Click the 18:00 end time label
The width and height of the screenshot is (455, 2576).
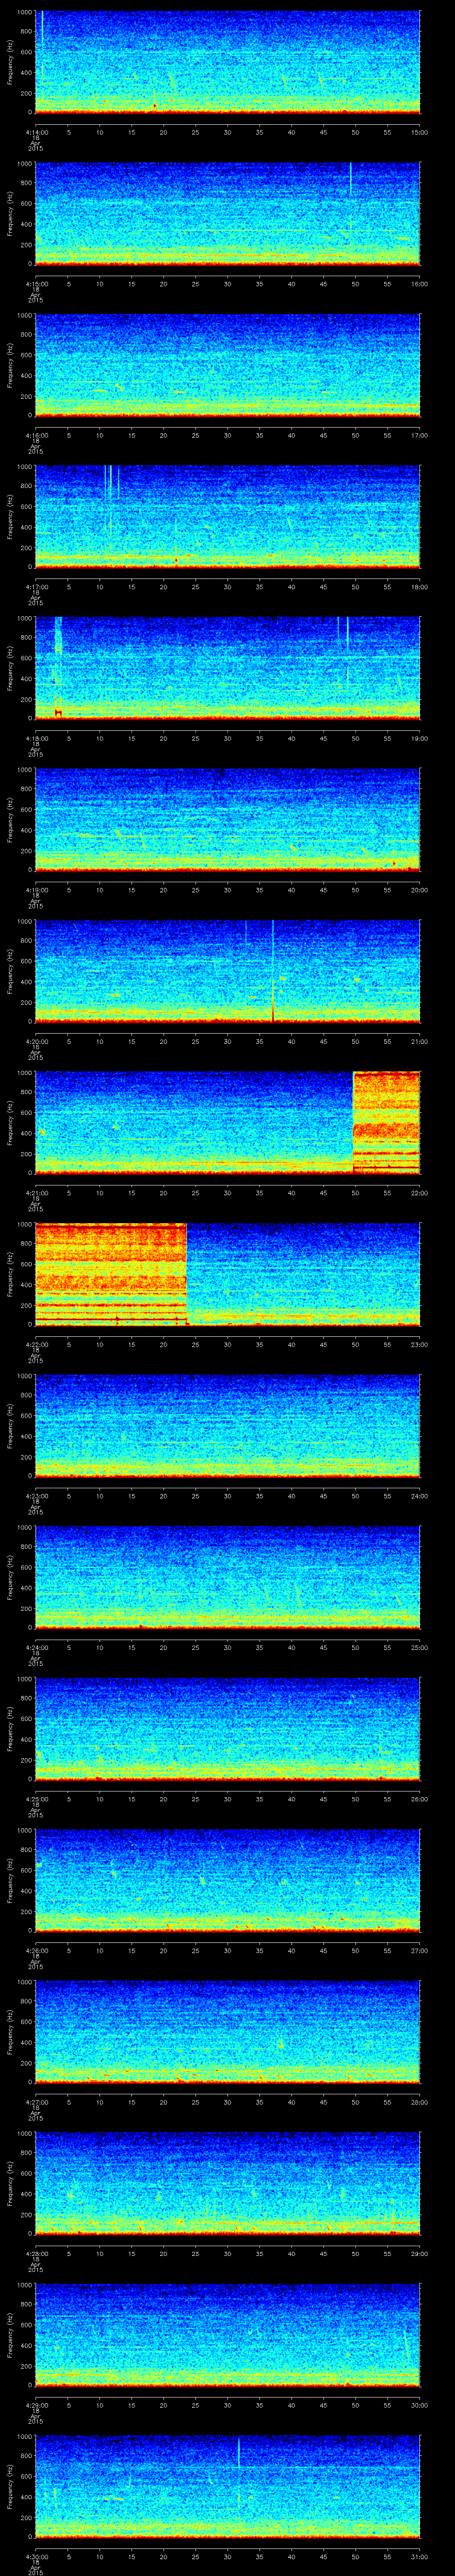pyautogui.click(x=419, y=586)
